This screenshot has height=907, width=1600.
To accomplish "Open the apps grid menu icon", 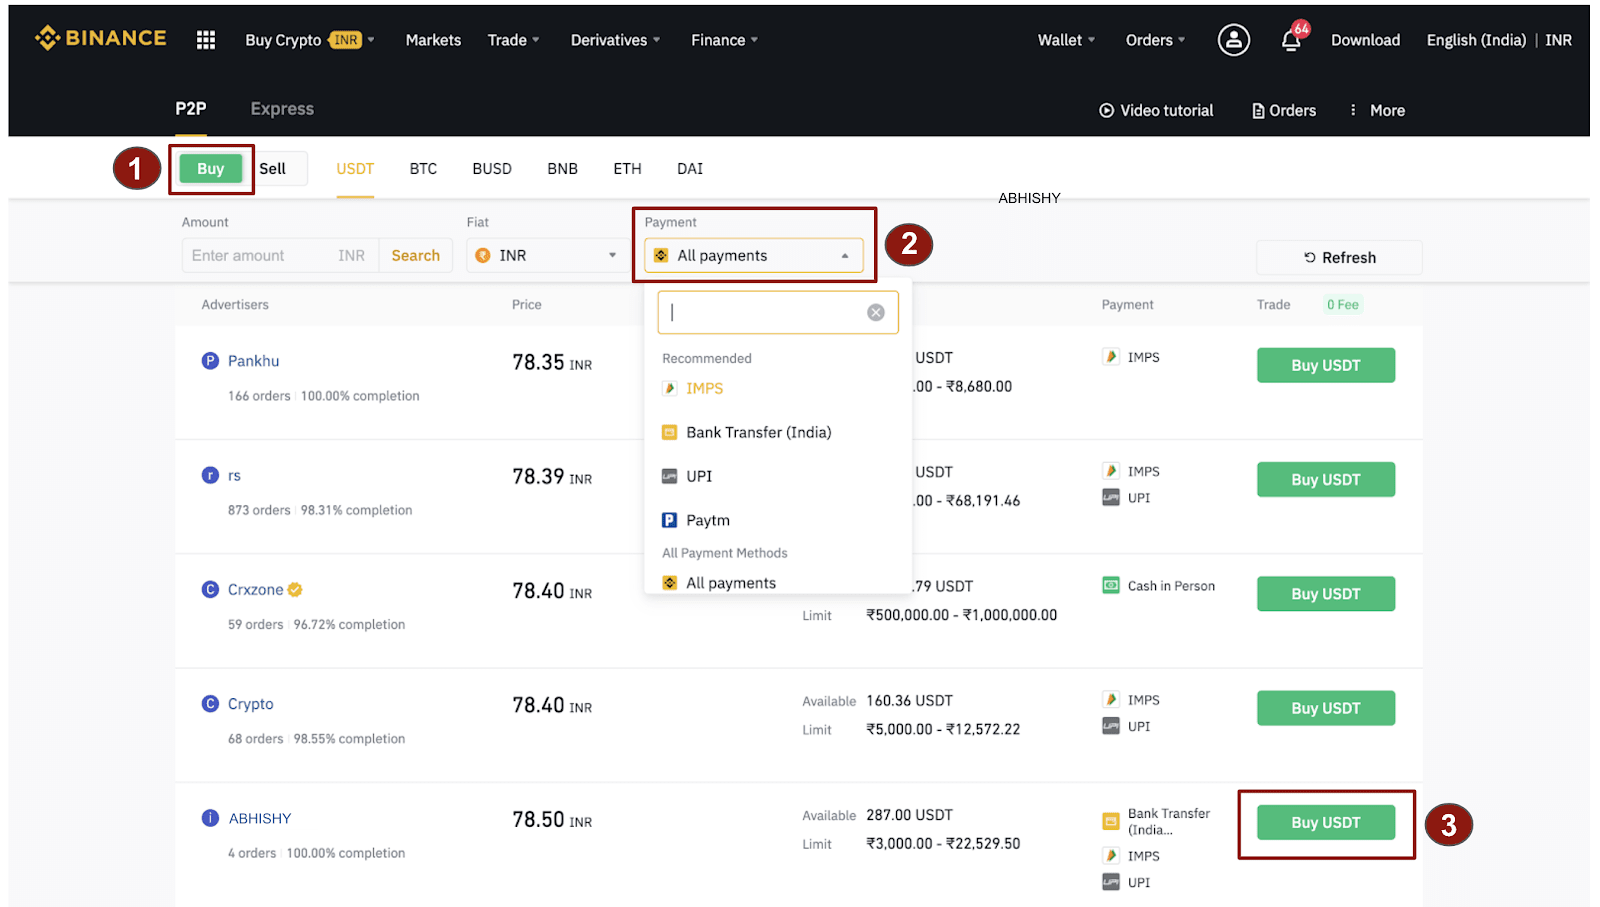I will click(206, 40).
